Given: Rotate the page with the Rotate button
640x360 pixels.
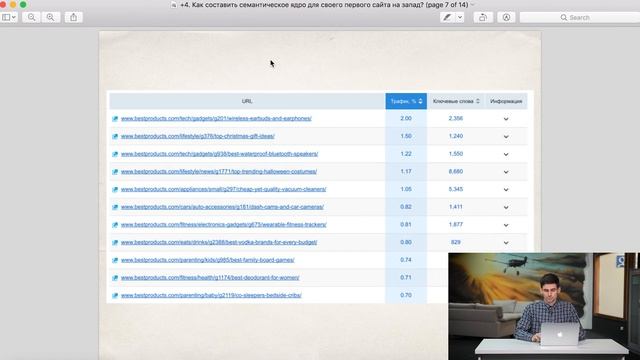Looking at the screenshot, I should (483, 17).
